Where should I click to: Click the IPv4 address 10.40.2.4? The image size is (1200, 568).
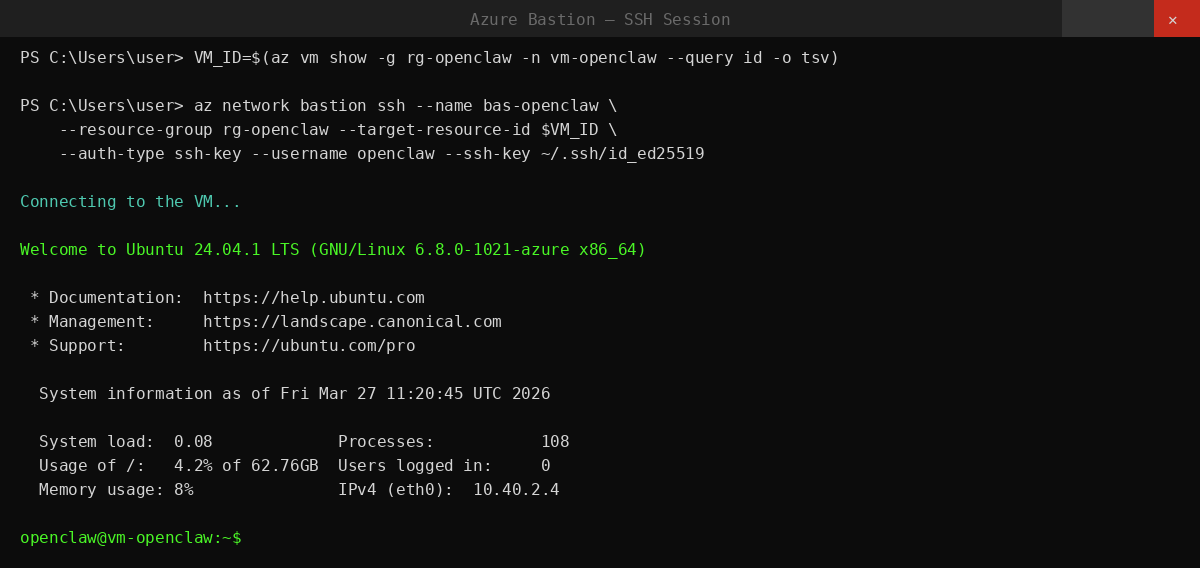pyautogui.click(x=516, y=490)
